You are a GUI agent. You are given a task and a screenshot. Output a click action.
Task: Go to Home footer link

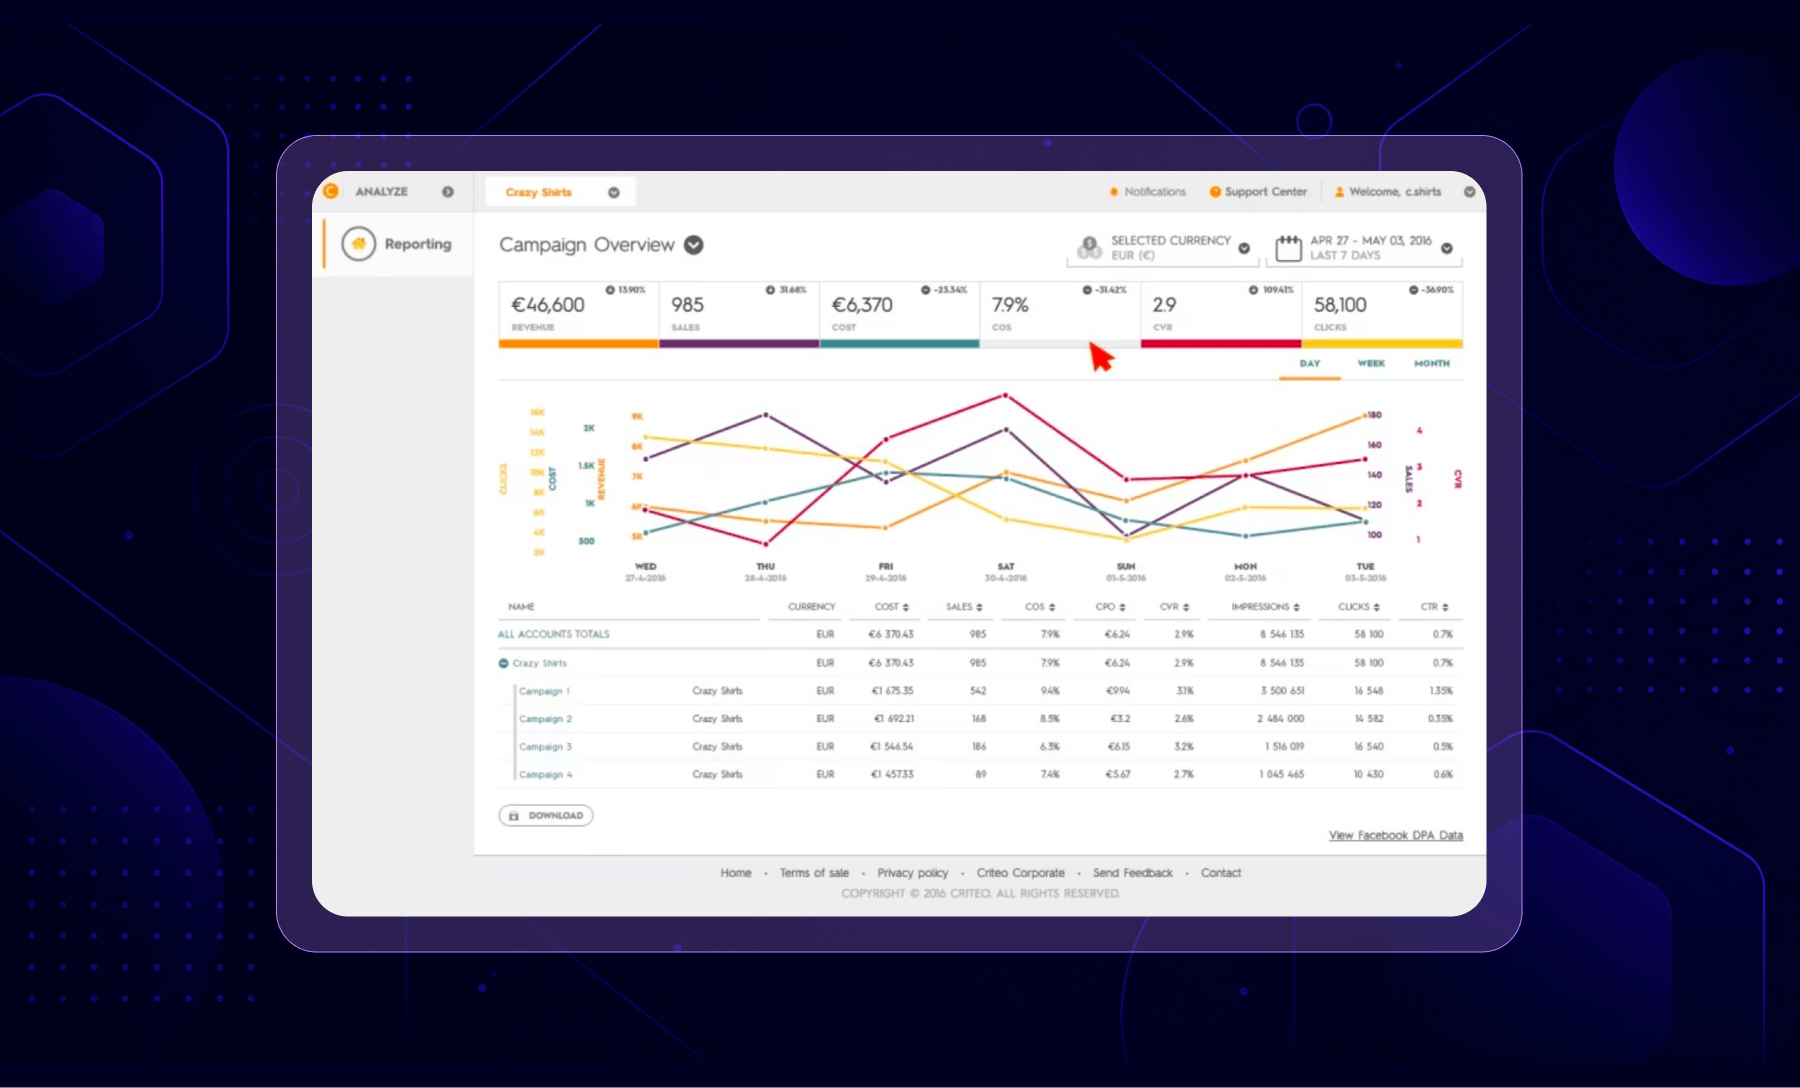point(735,873)
